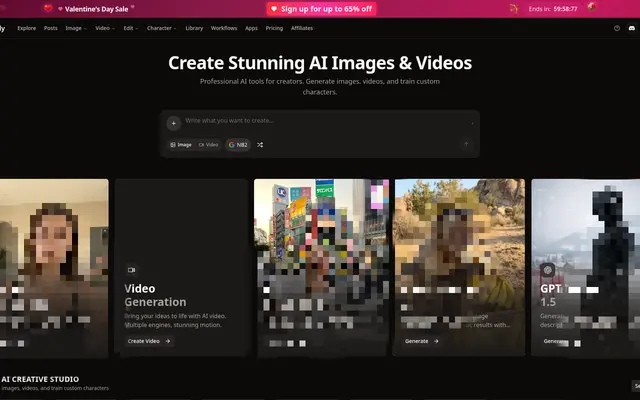This screenshot has width=640, height=400.
Task: Open the Discord icon in the header
Action: [632, 28]
